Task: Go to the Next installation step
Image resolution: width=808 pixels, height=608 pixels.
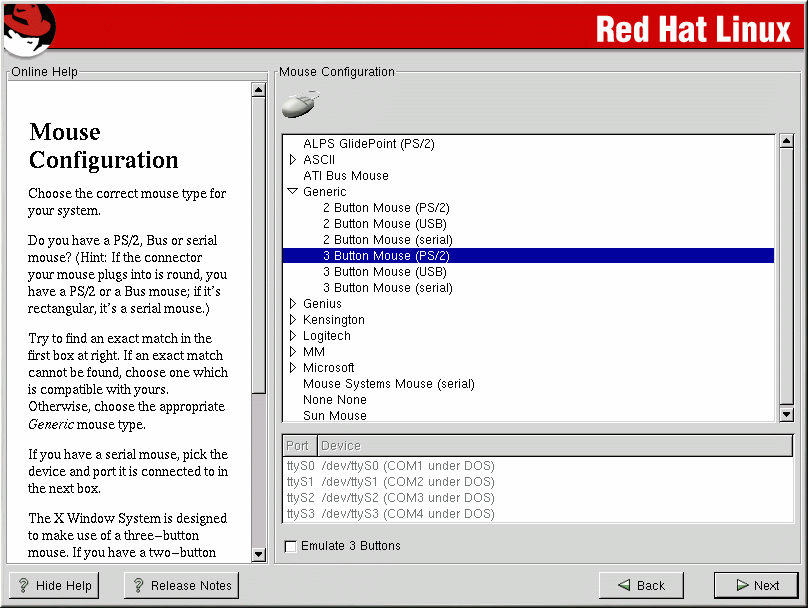Action: click(756, 586)
